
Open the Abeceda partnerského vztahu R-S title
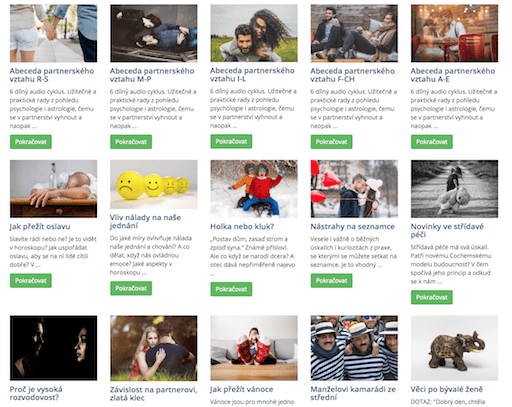point(52,75)
